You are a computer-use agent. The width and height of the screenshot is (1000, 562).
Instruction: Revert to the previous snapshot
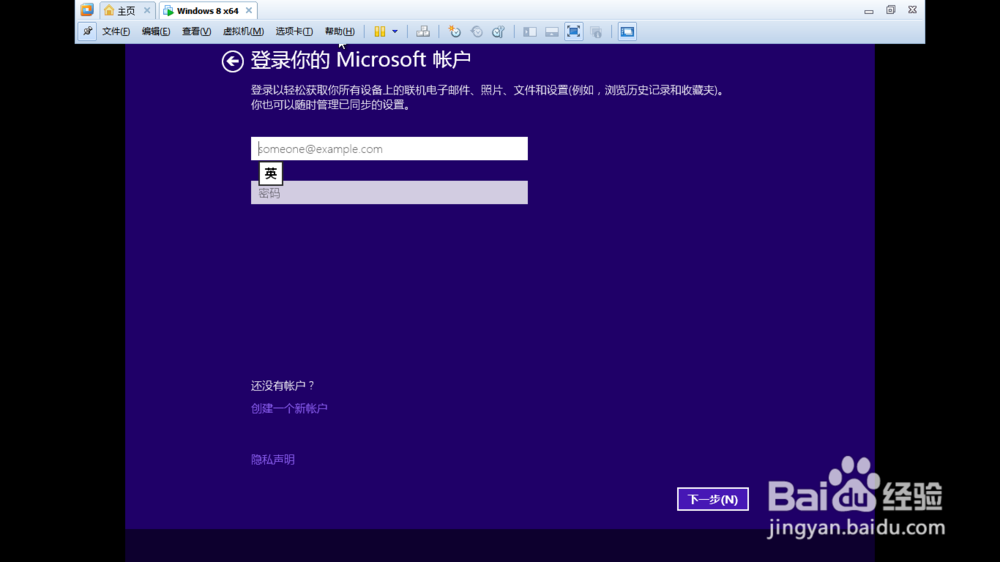click(x=476, y=31)
